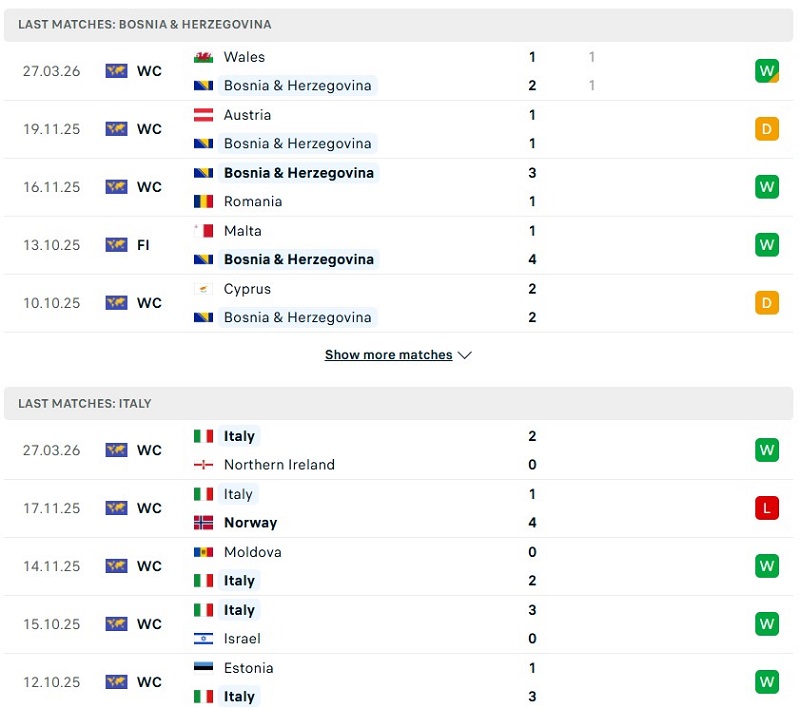Click the Moldova flag icon
Viewport: 800px width, 708px height.
click(x=203, y=552)
